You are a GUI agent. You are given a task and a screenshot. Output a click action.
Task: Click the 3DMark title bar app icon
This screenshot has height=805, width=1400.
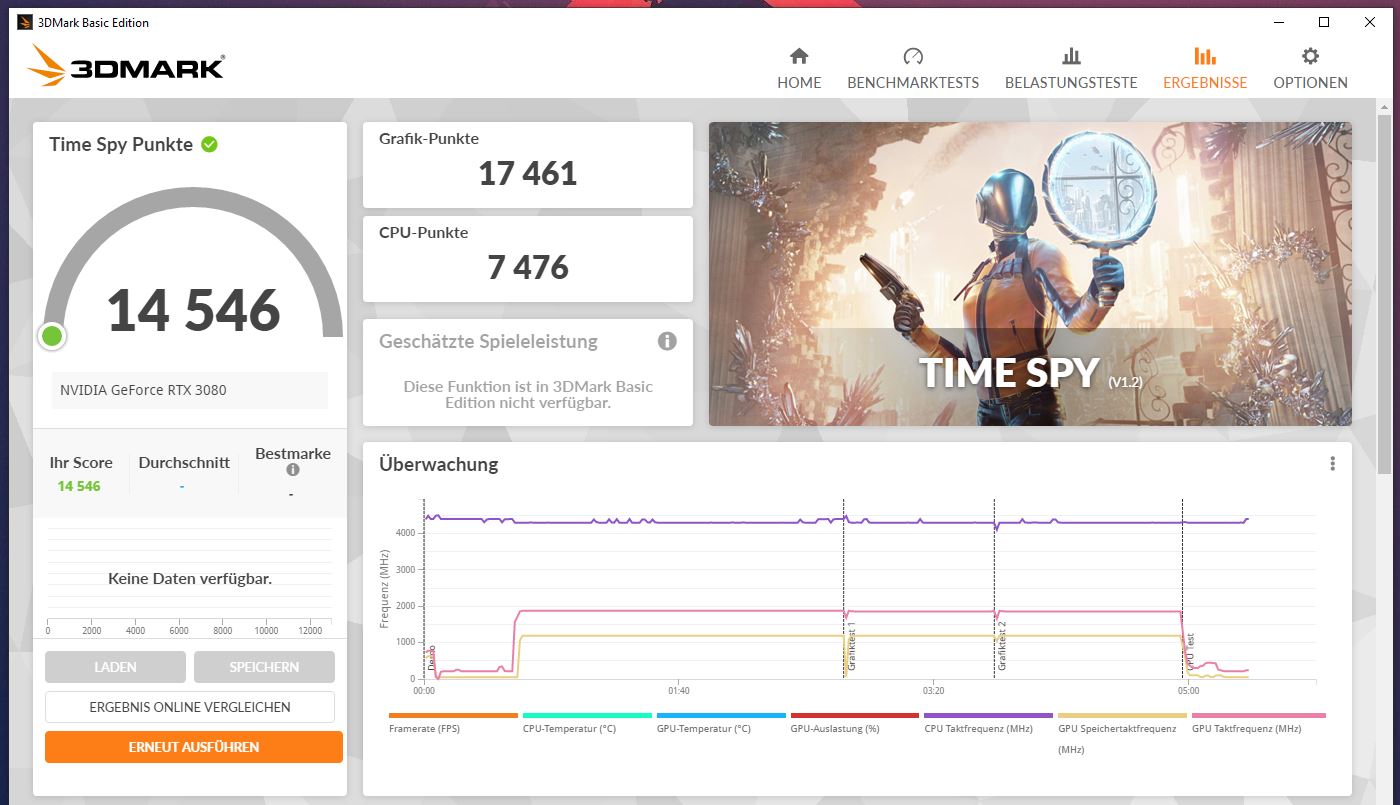coord(25,22)
